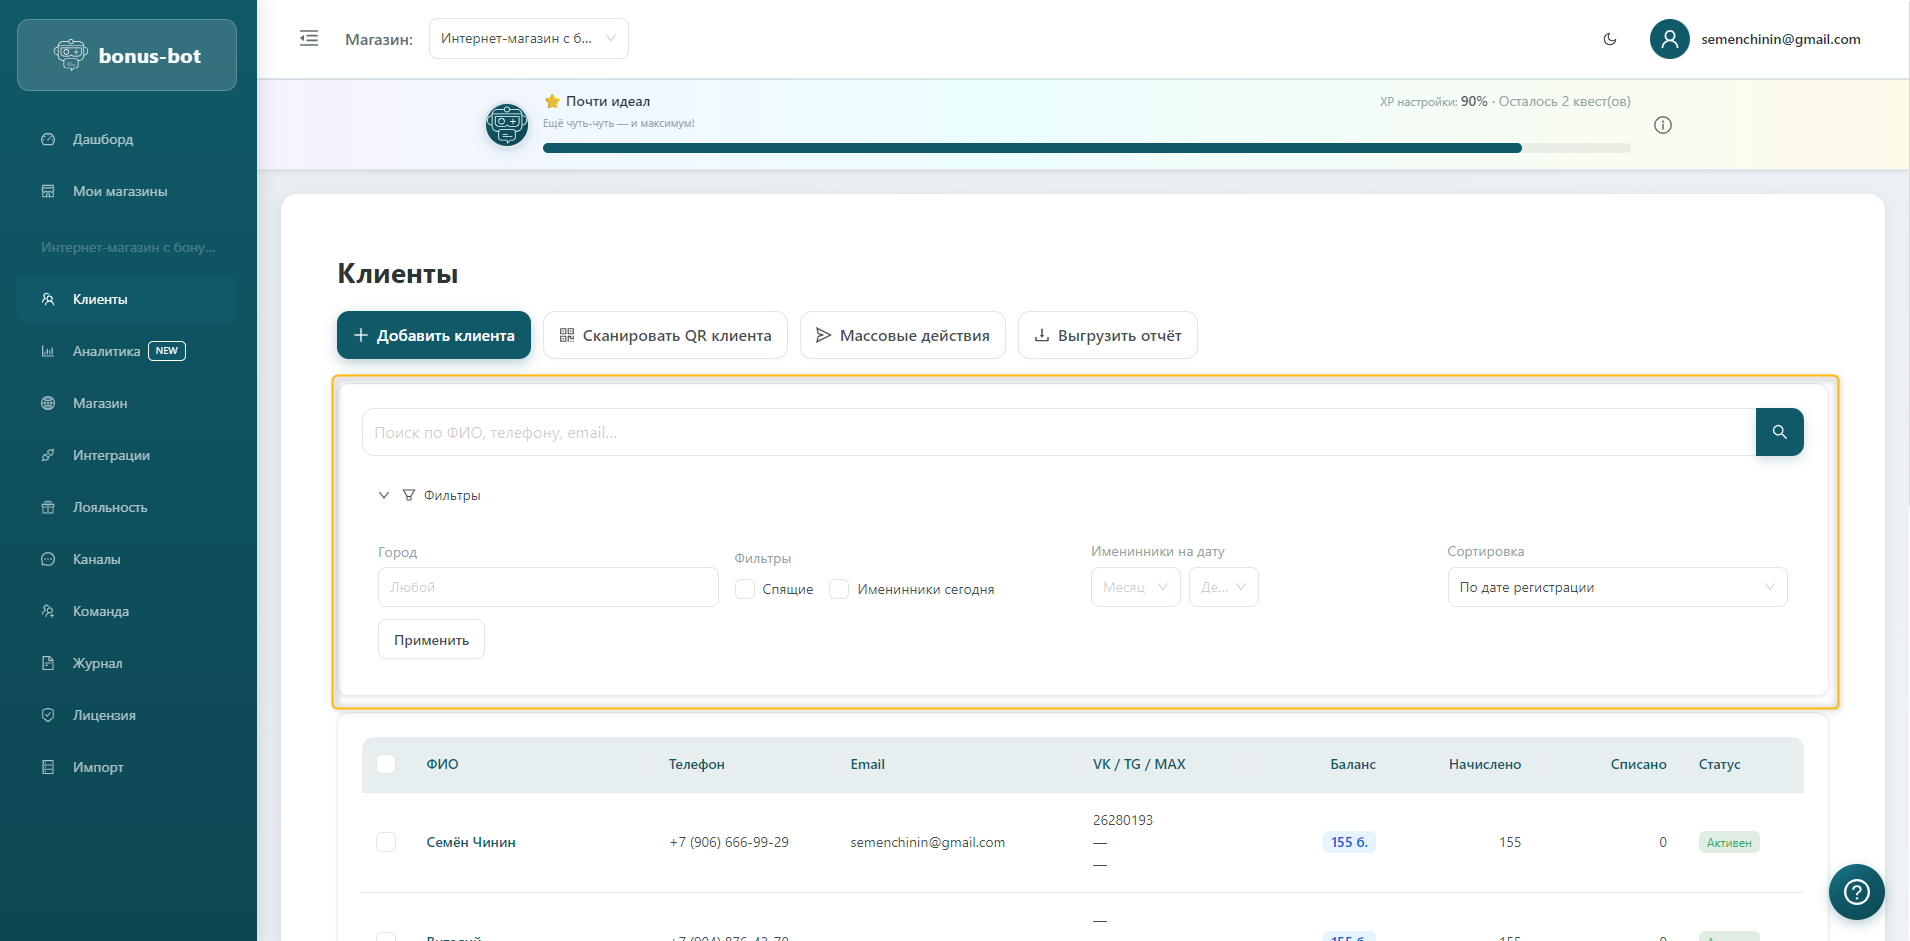The image size is (1910, 941).
Task: Open the help question mark bubble
Action: tap(1856, 891)
